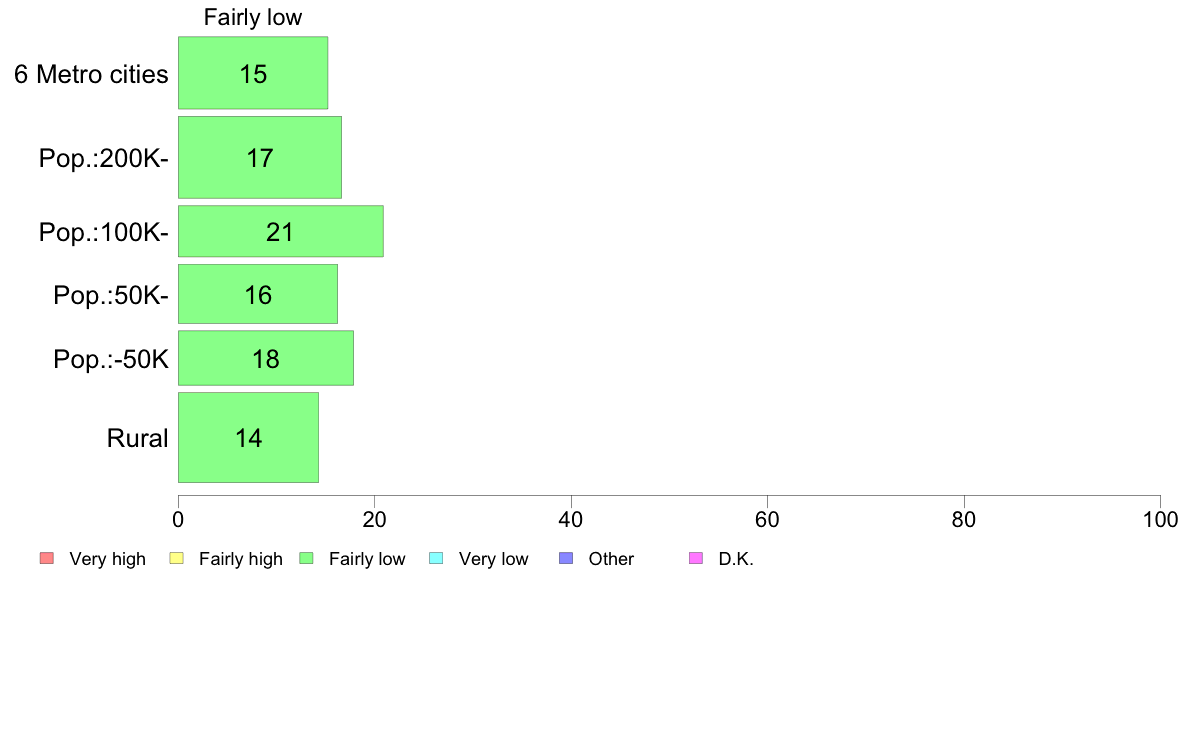Click the red Very high legend swatch
Viewport: 1188px width, 736px height.
(46, 558)
